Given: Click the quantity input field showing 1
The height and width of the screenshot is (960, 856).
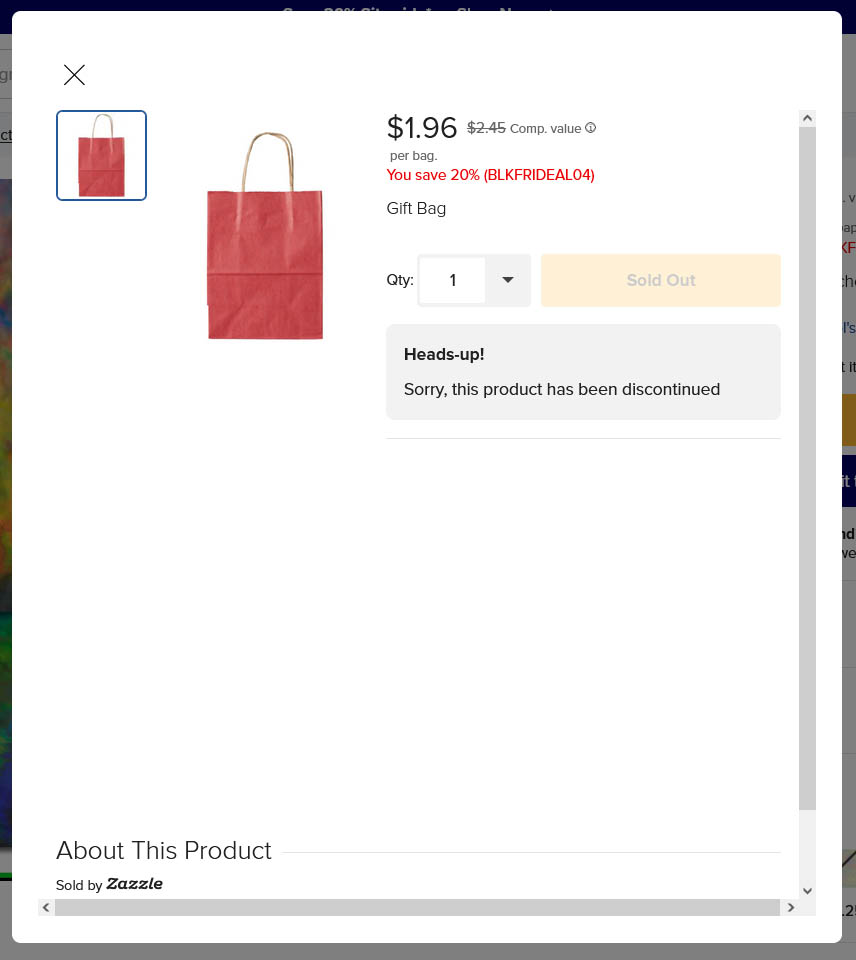Looking at the screenshot, I should coord(452,280).
